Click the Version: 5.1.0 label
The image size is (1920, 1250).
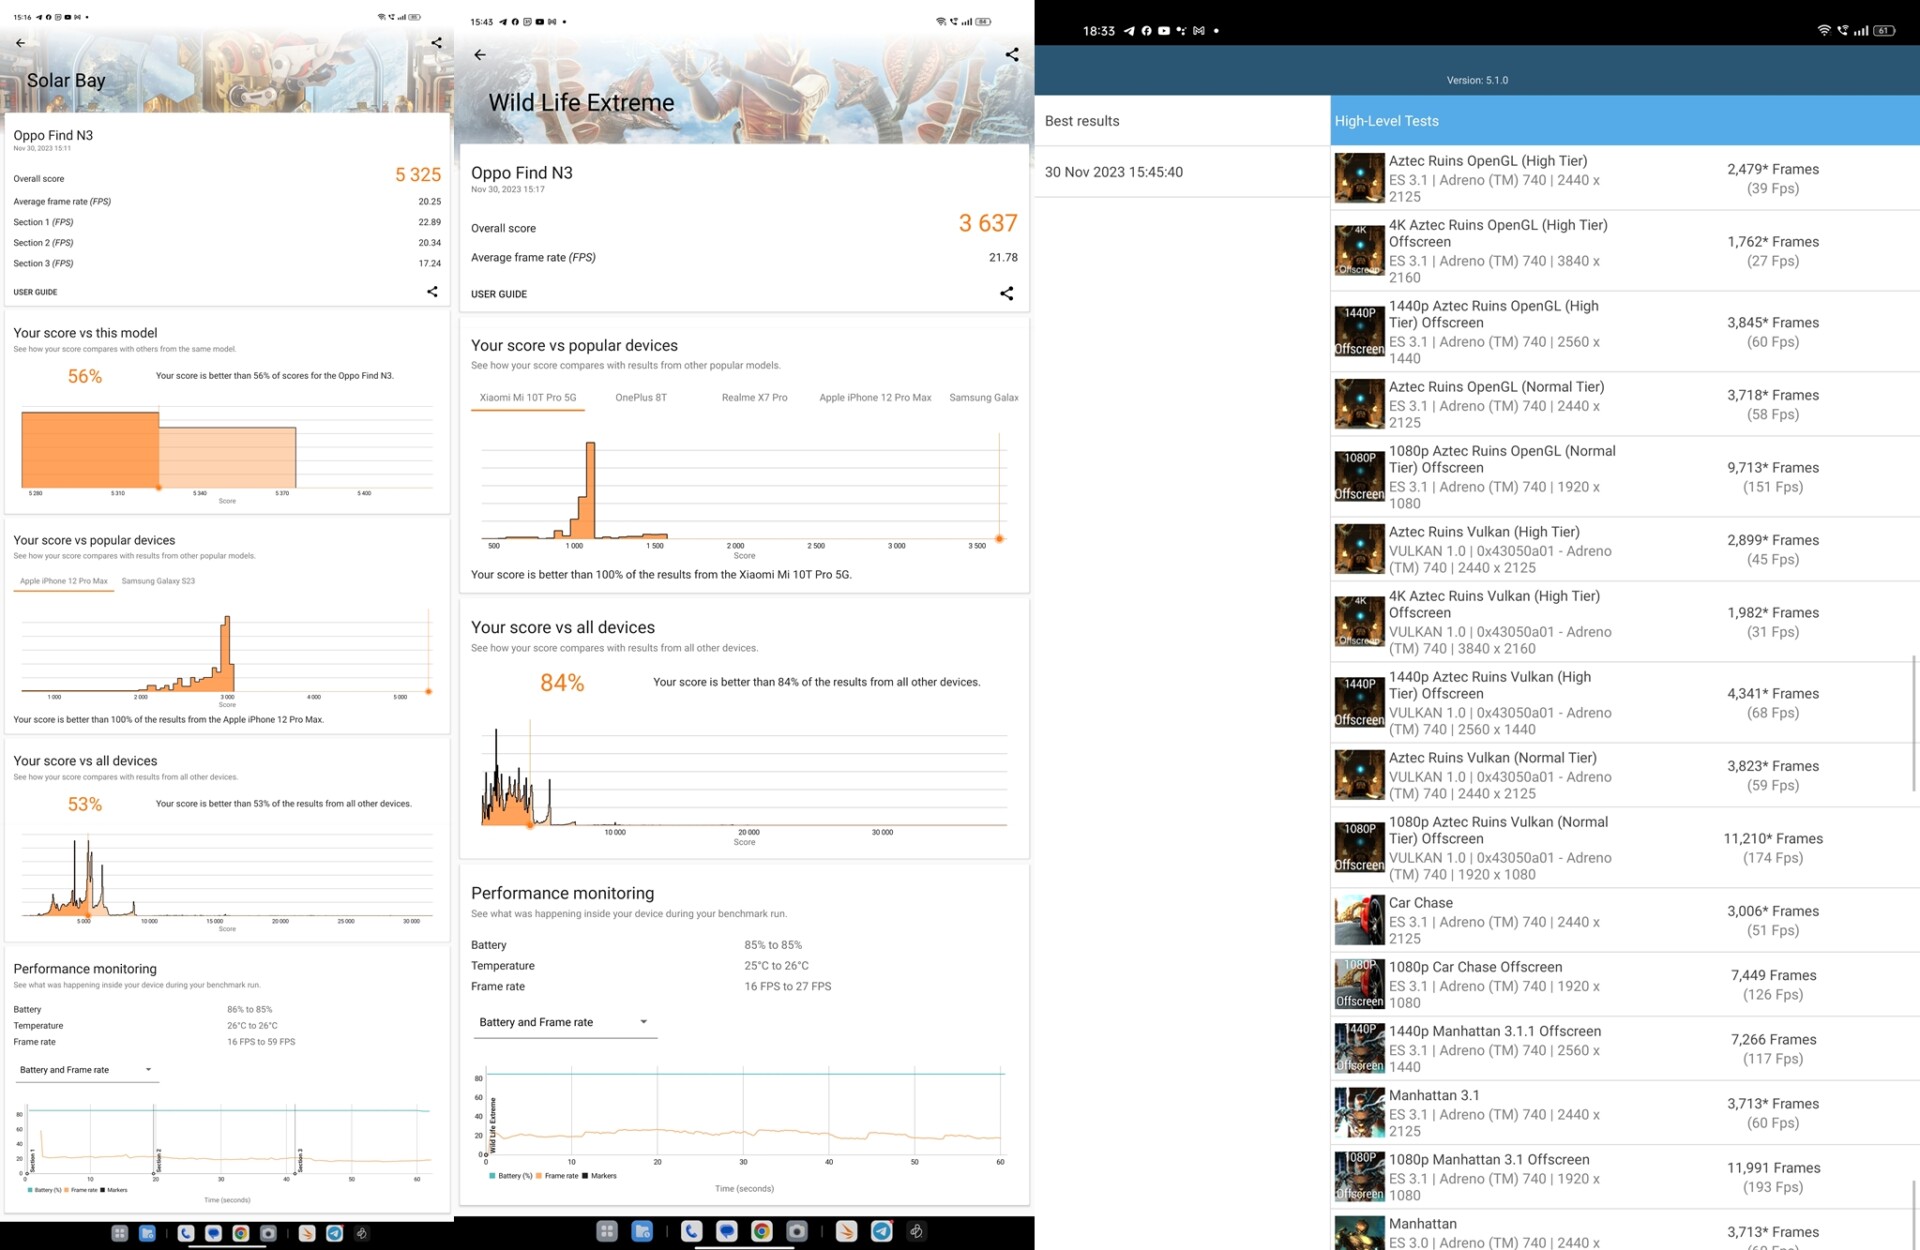tap(1477, 80)
